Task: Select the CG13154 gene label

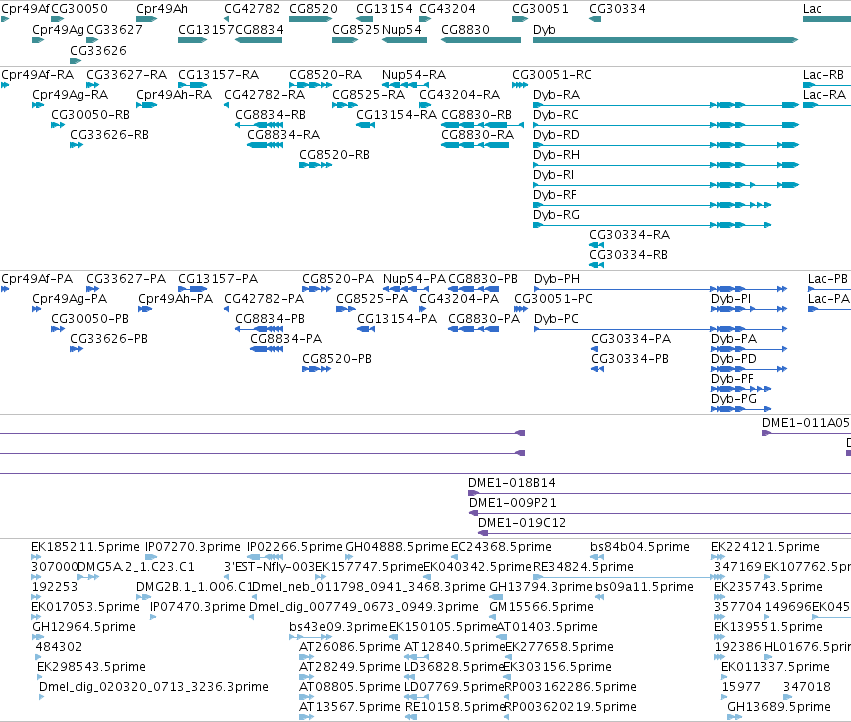Action: coord(384,9)
